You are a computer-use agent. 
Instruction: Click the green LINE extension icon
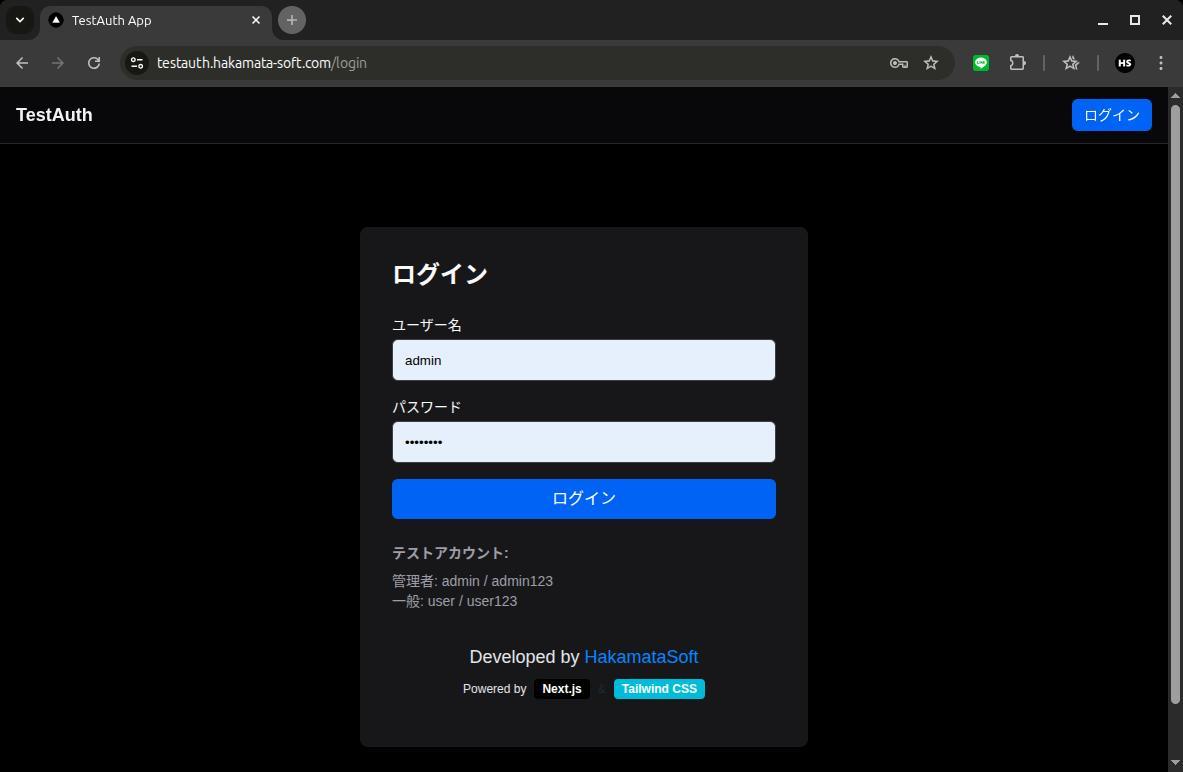[x=980, y=62]
